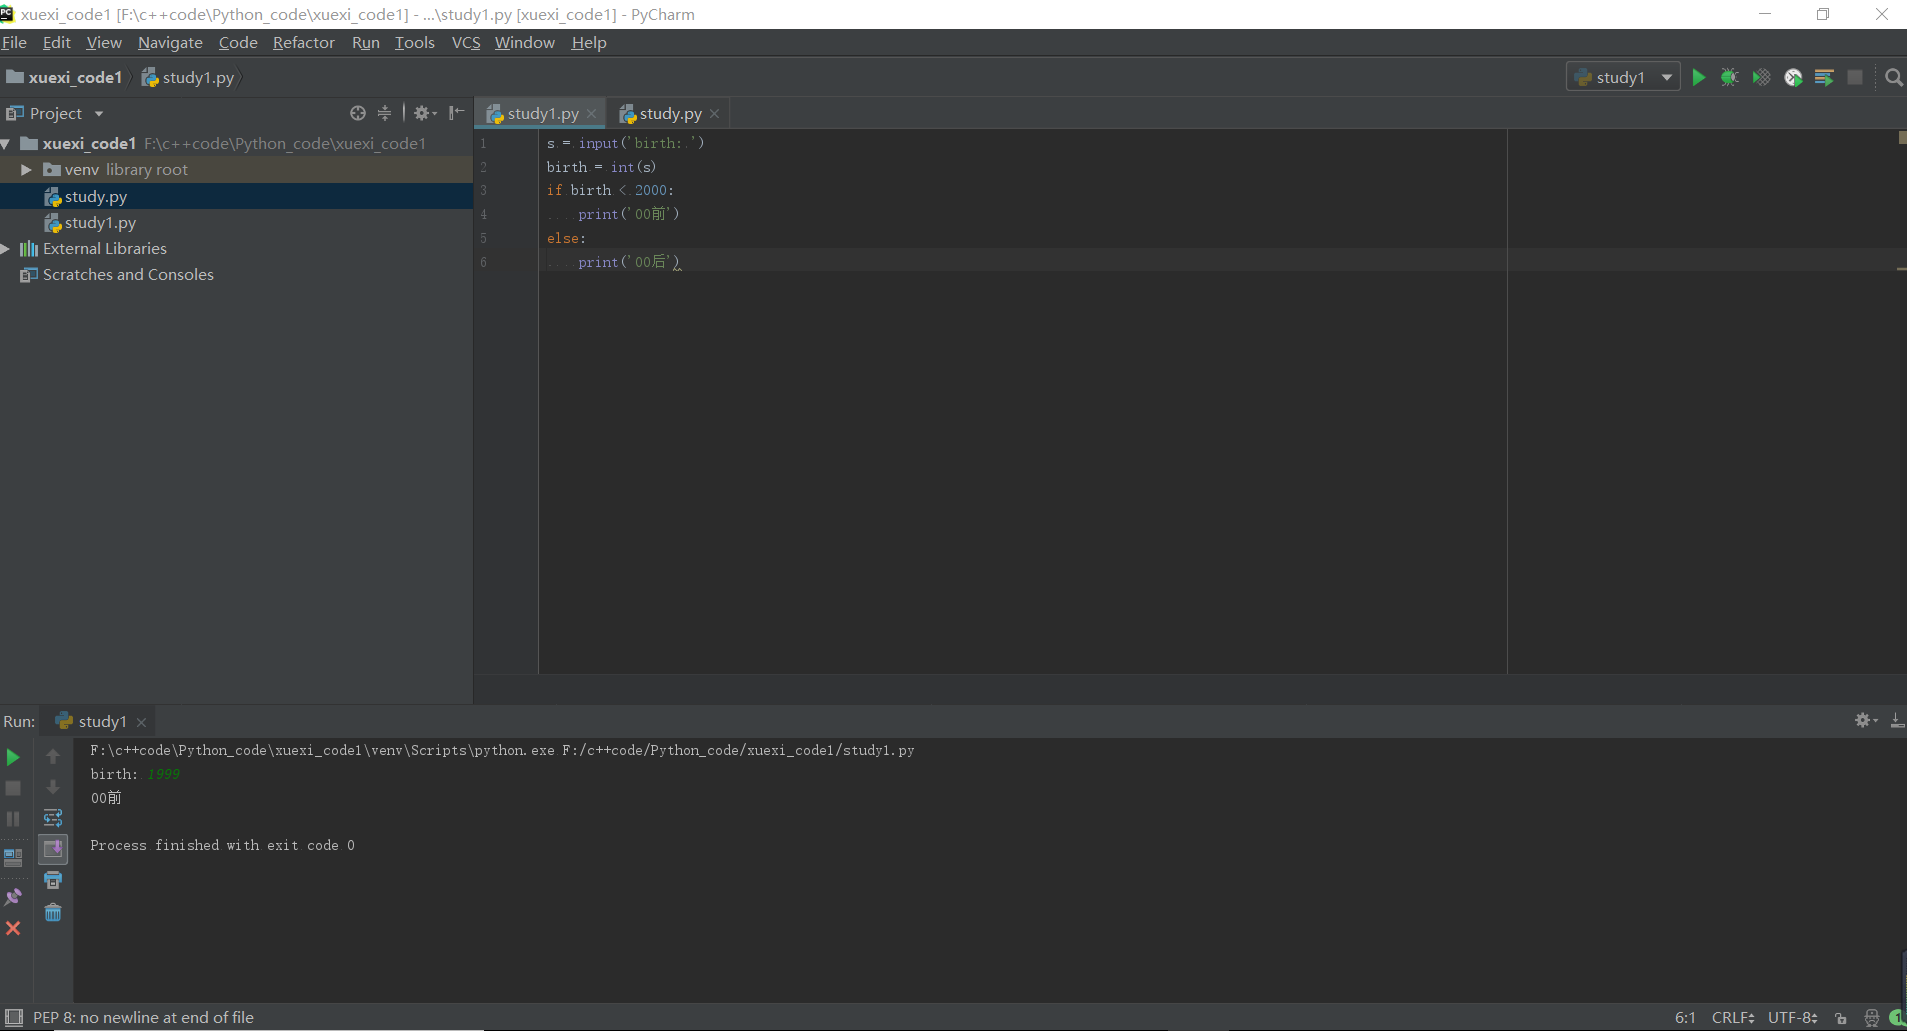Screen dimensions: 1907x1031
Task: Open Search Everywhere magnifier icon
Action: click(1893, 77)
